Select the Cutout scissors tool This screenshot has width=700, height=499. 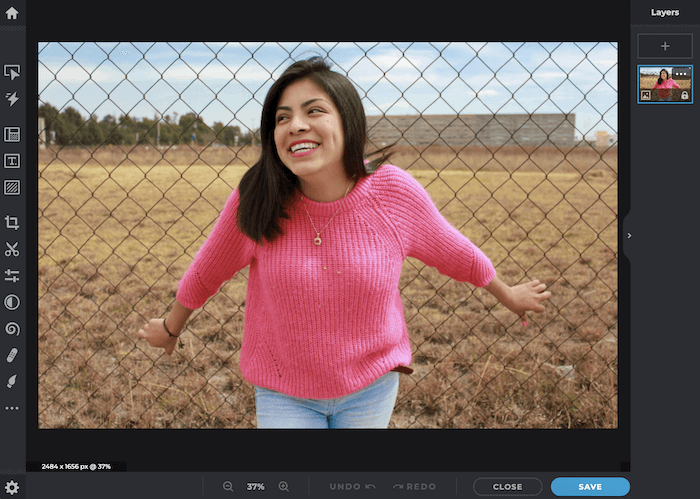[x=12, y=249]
